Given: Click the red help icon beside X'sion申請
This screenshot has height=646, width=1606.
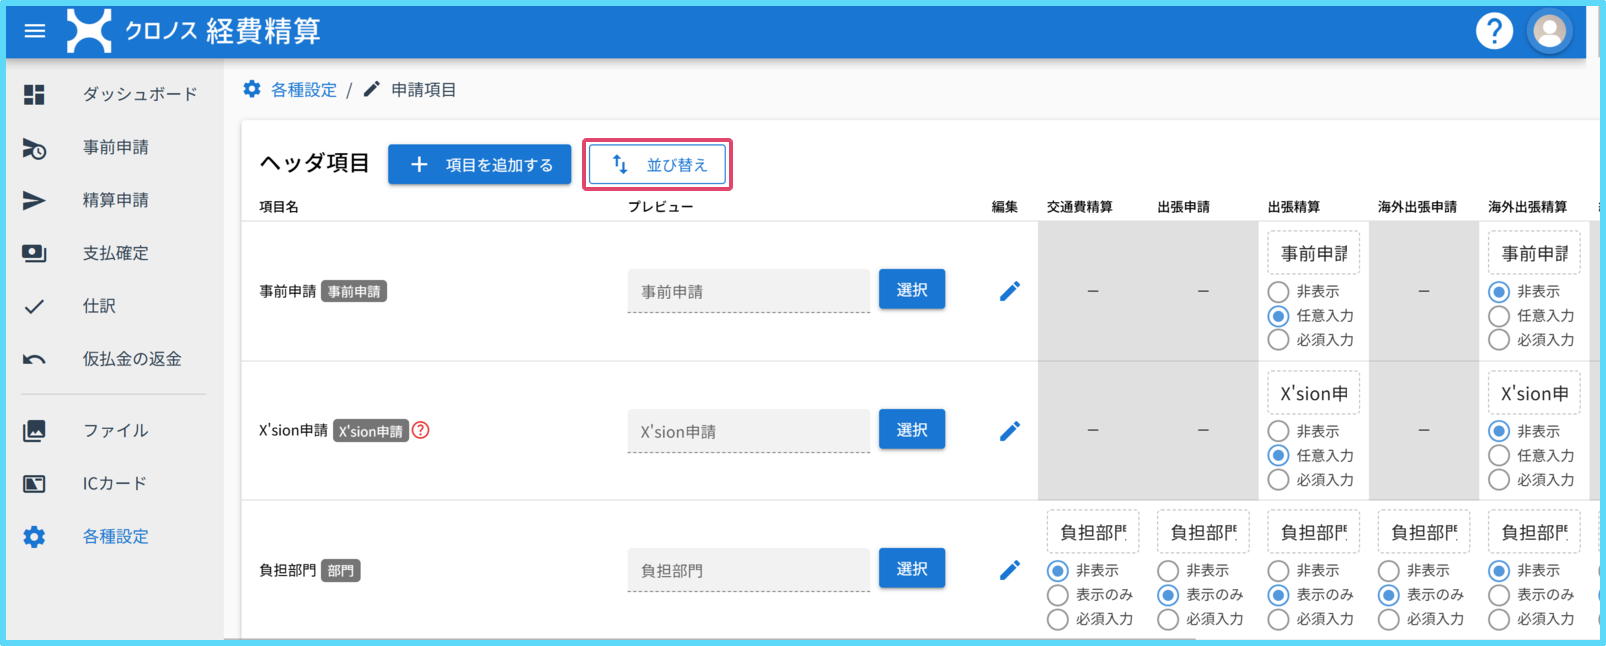Looking at the screenshot, I should pos(421,430).
